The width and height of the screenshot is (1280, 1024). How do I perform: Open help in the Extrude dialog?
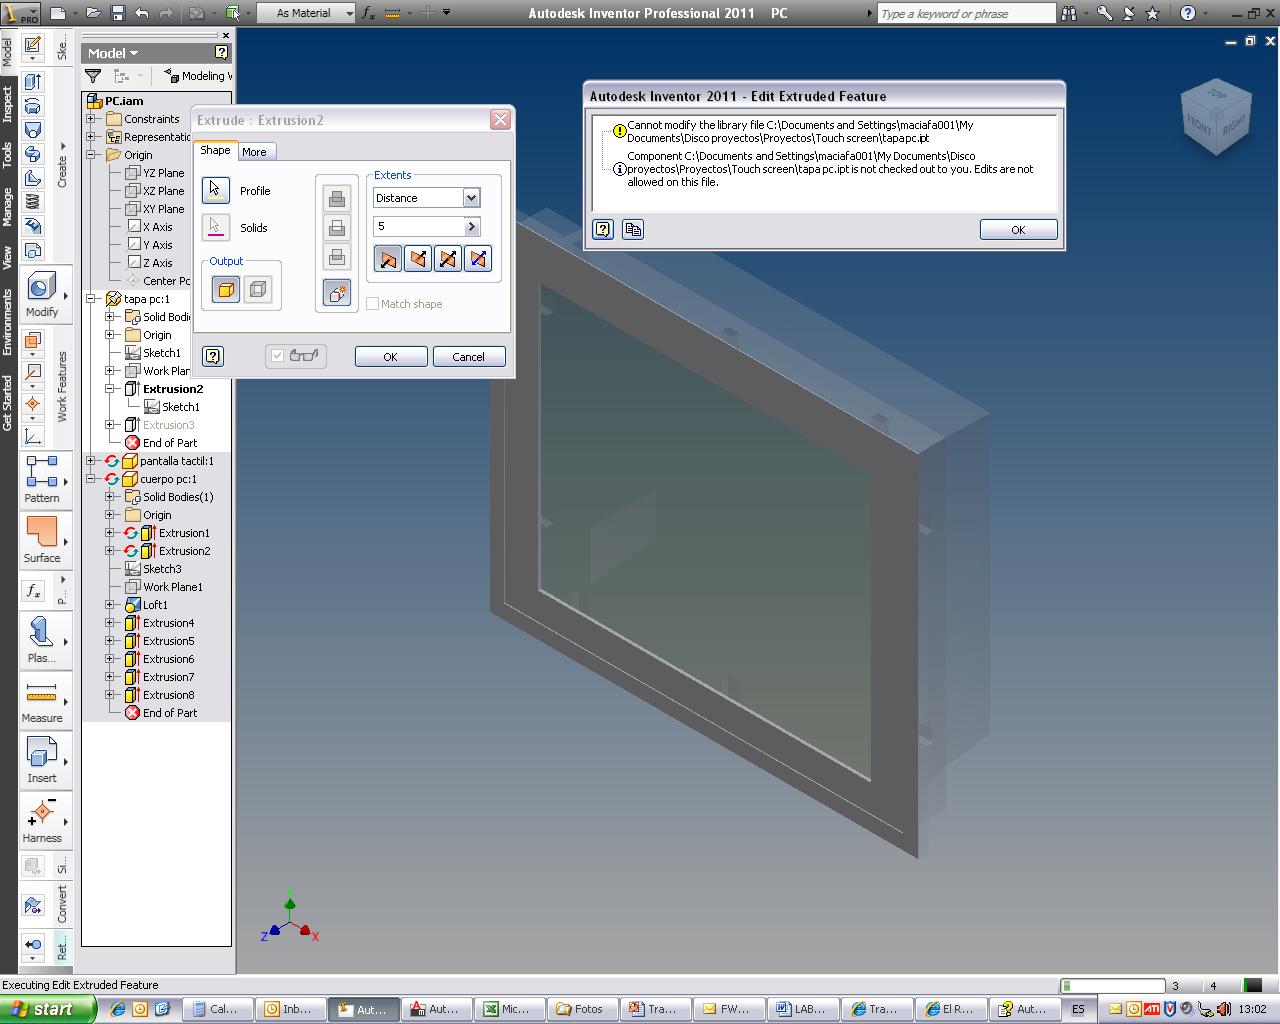(212, 356)
